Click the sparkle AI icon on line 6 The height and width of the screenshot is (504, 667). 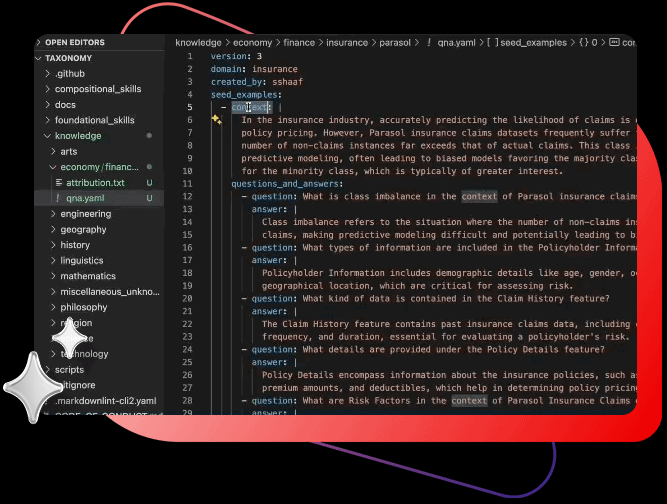pyautogui.click(x=216, y=120)
